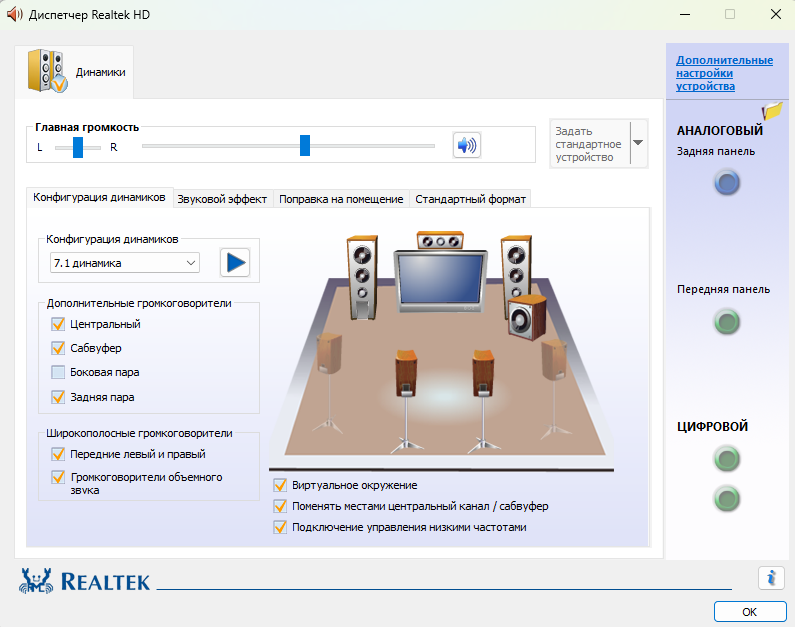Viewport: 795px width, 627px height.
Task: Click the main volume slider handle
Action: click(x=305, y=145)
